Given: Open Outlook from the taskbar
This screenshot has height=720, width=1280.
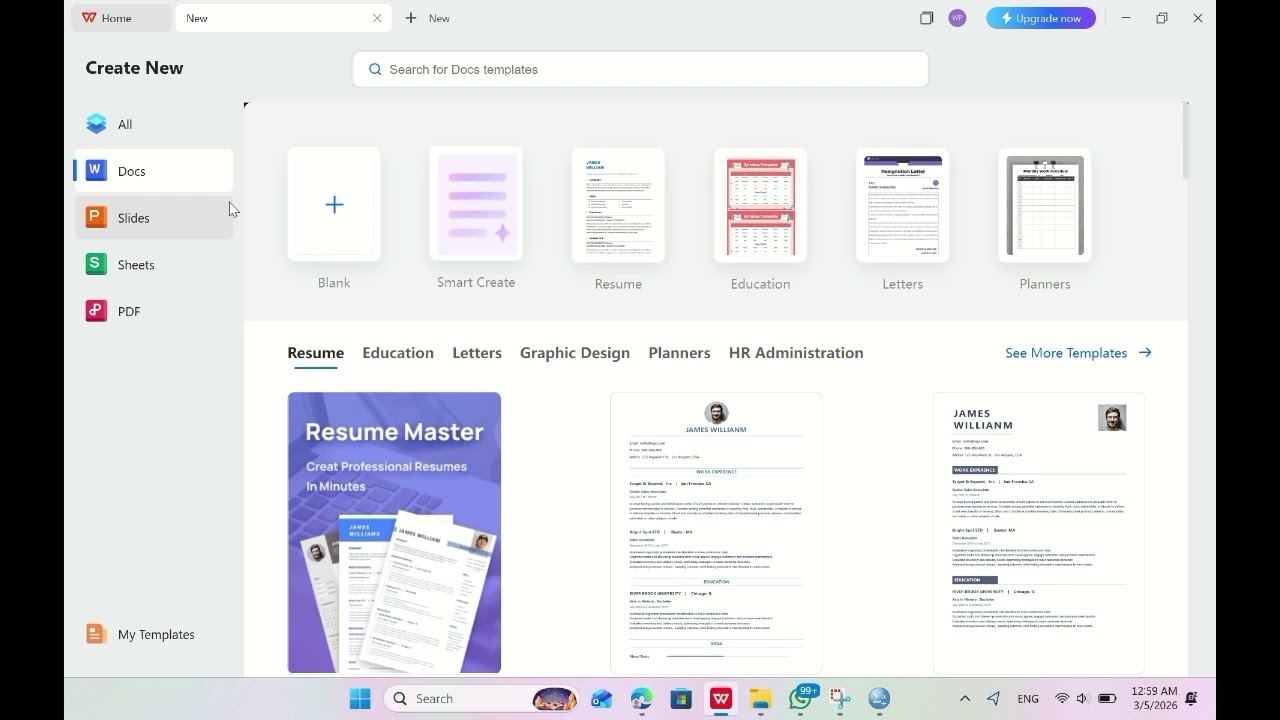Looking at the screenshot, I should [602, 698].
